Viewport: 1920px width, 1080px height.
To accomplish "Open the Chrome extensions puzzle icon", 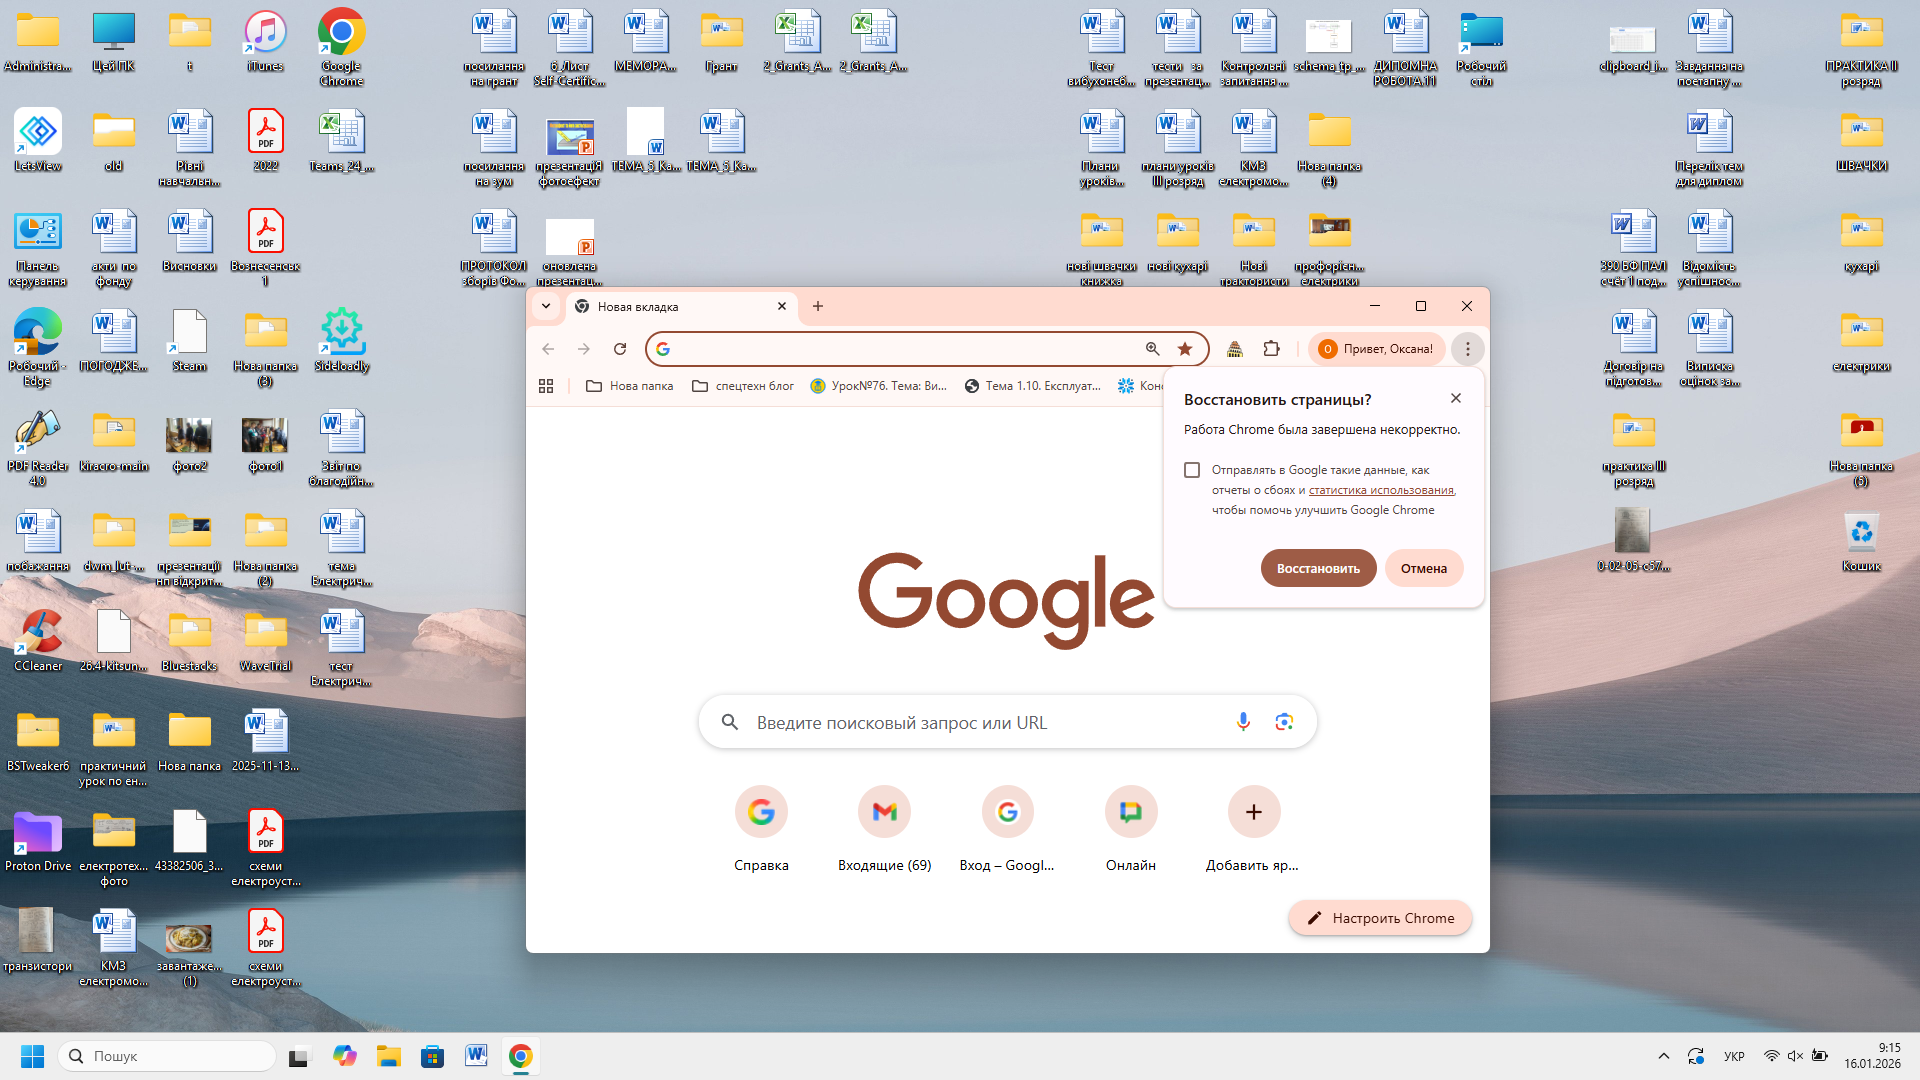I will coord(1271,349).
